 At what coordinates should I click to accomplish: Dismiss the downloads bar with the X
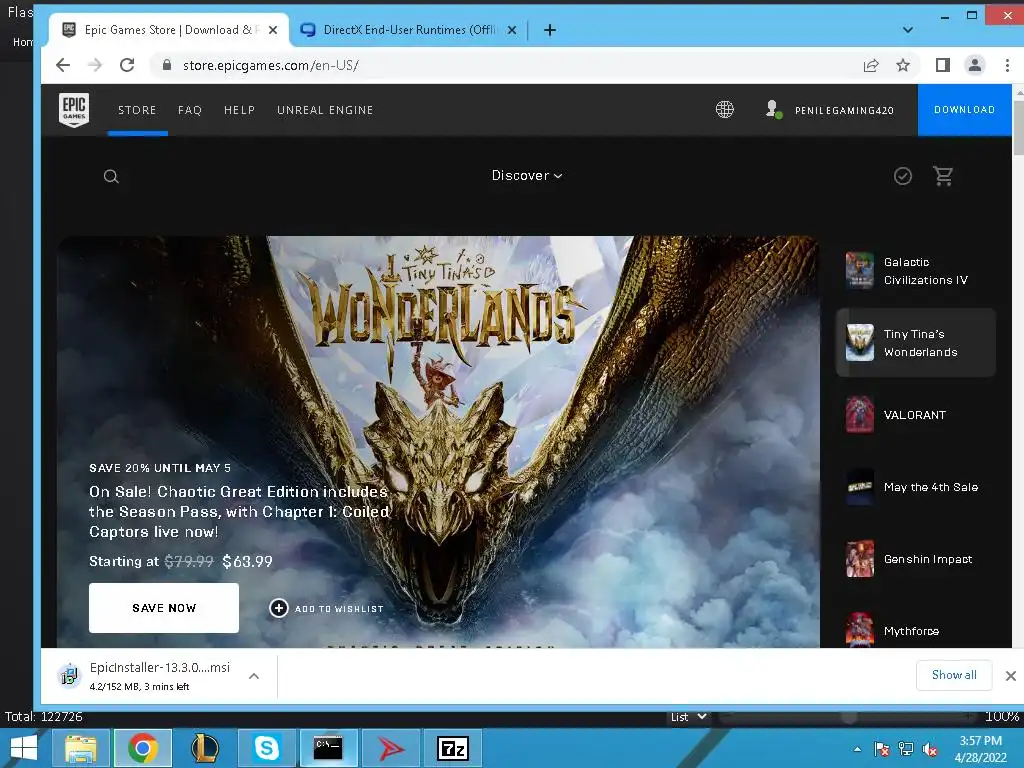pos(1010,676)
